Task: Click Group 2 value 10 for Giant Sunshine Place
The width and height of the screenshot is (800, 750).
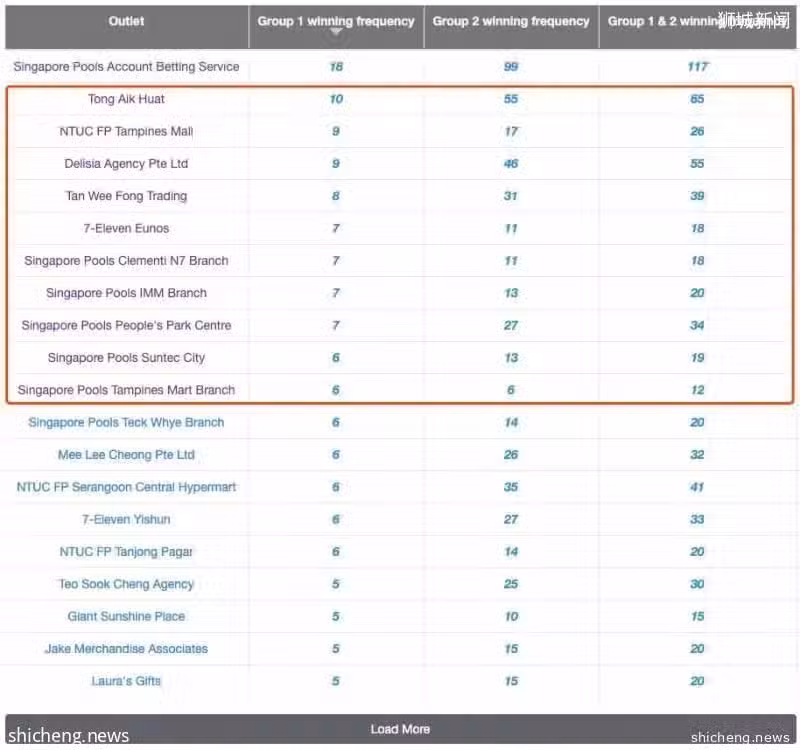Action: click(x=511, y=617)
